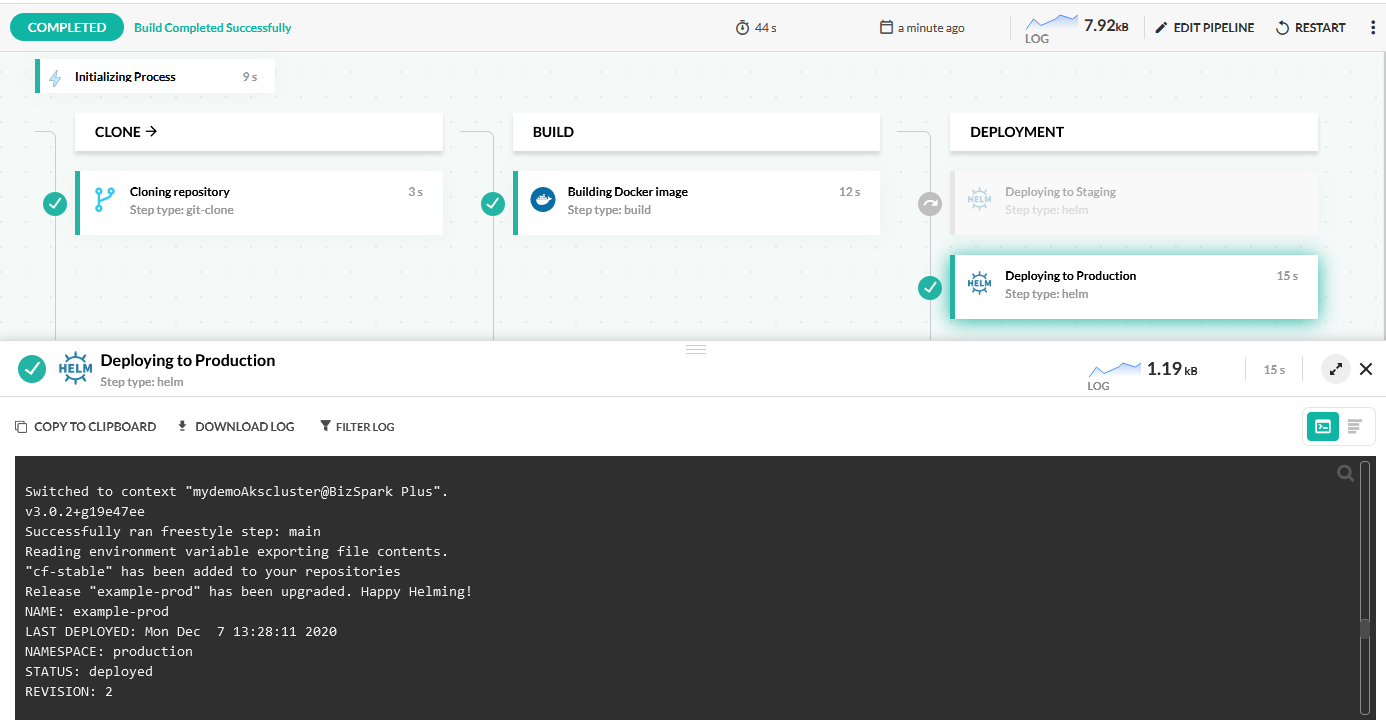Viewport: 1386px width, 724px height.
Task: Open the Filter Log option
Action: [x=357, y=427]
